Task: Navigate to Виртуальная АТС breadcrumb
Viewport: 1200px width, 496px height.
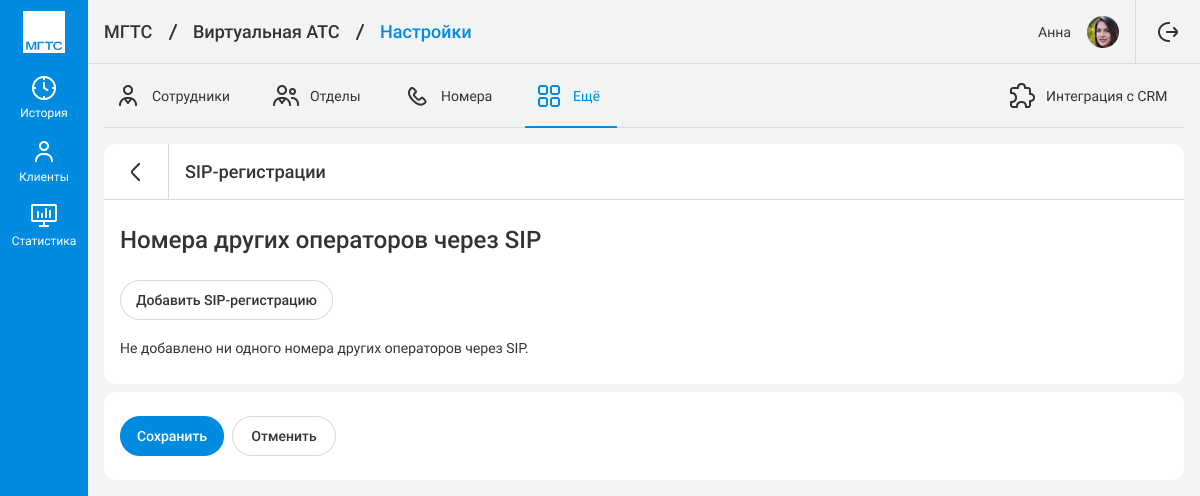Action: 266,32
